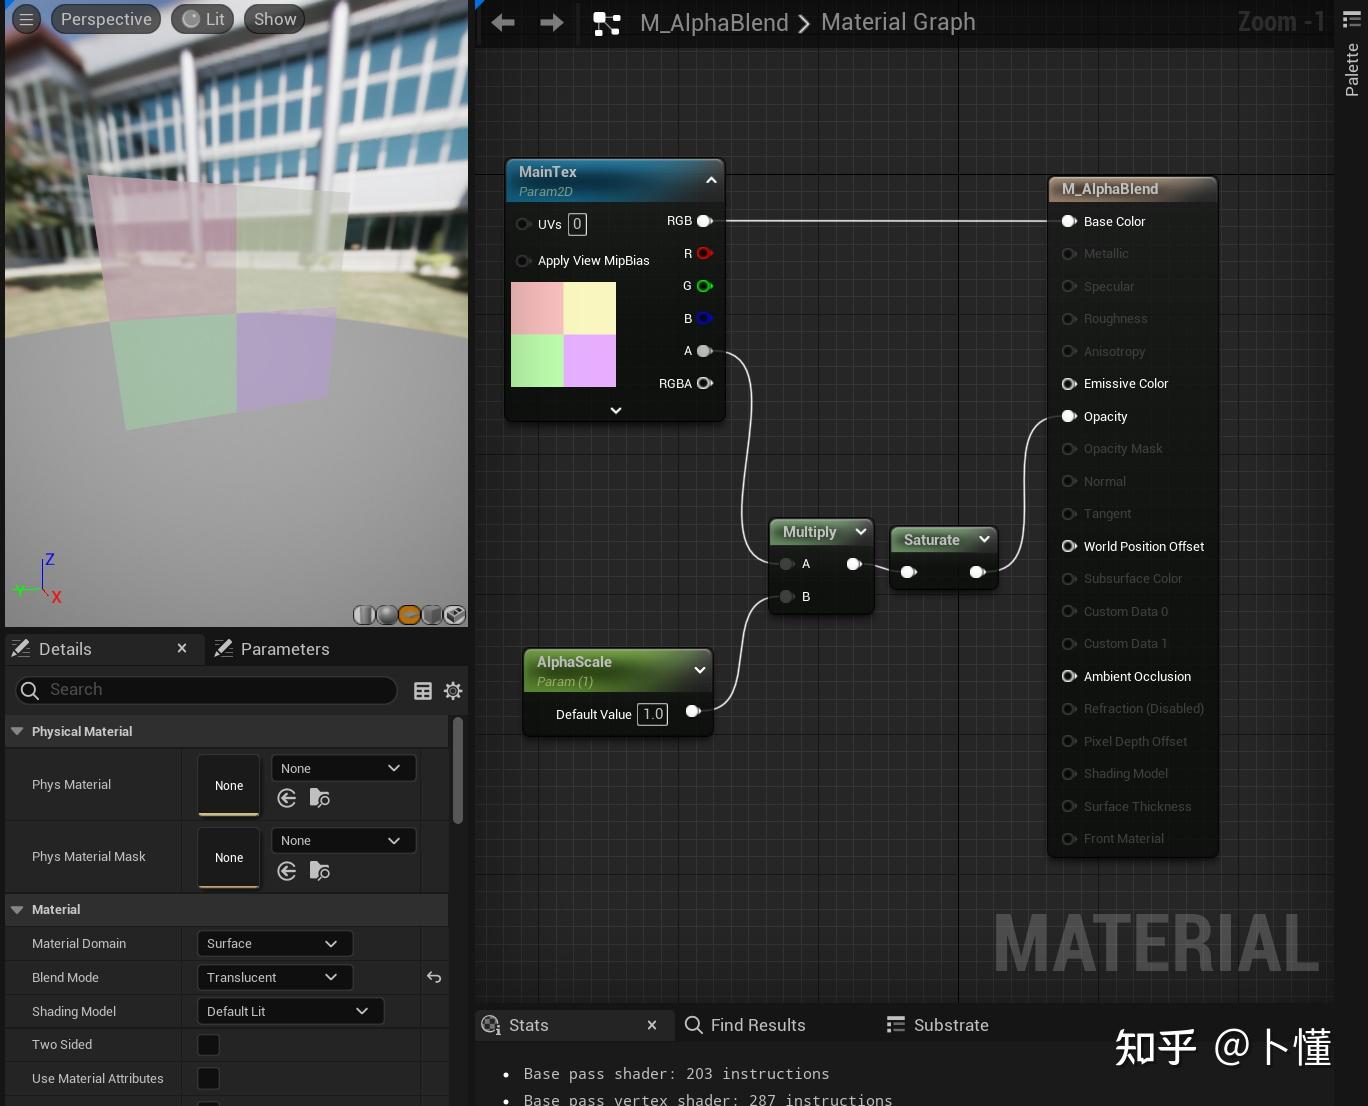The height and width of the screenshot is (1106, 1368).
Task: Click the forward navigation arrow in the graph toolbar
Action: tap(551, 21)
